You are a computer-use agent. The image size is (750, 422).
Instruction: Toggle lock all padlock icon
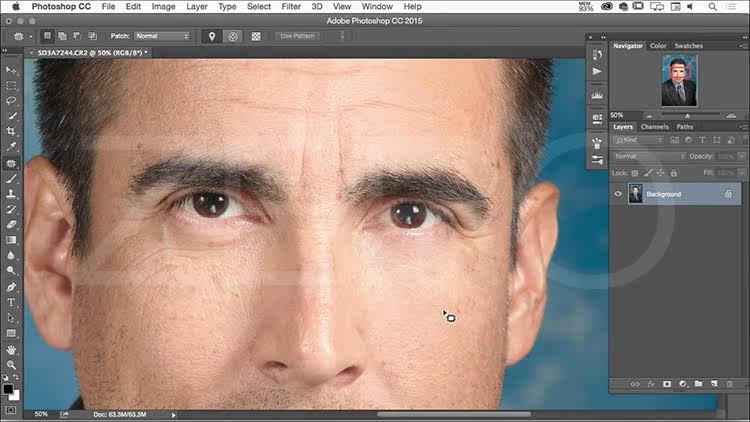[x=673, y=173]
